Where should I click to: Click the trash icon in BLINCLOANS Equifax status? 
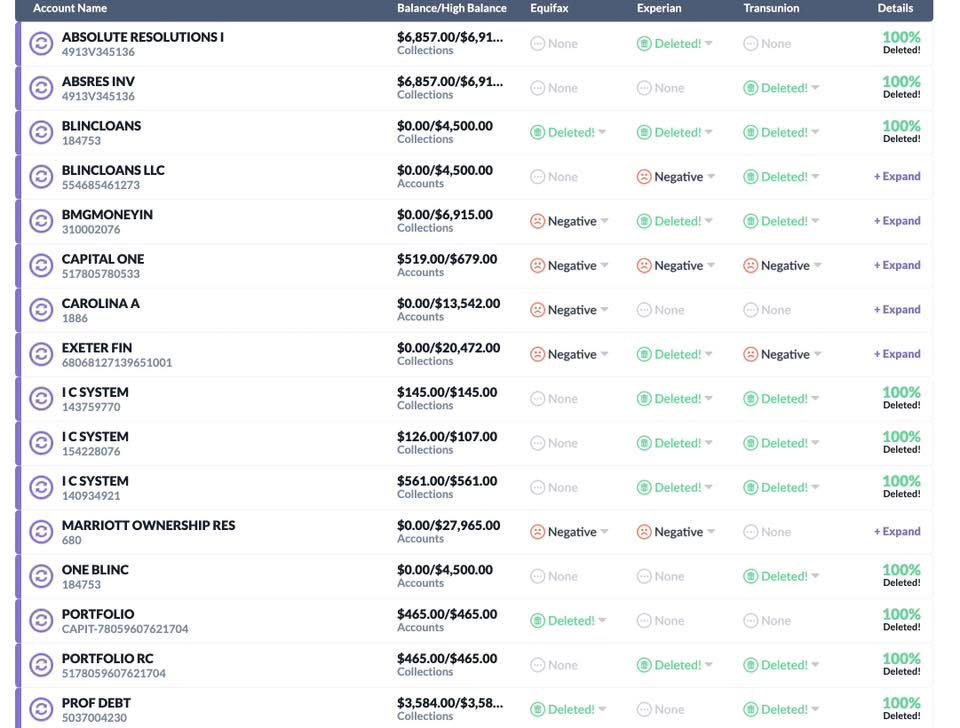tap(538, 133)
